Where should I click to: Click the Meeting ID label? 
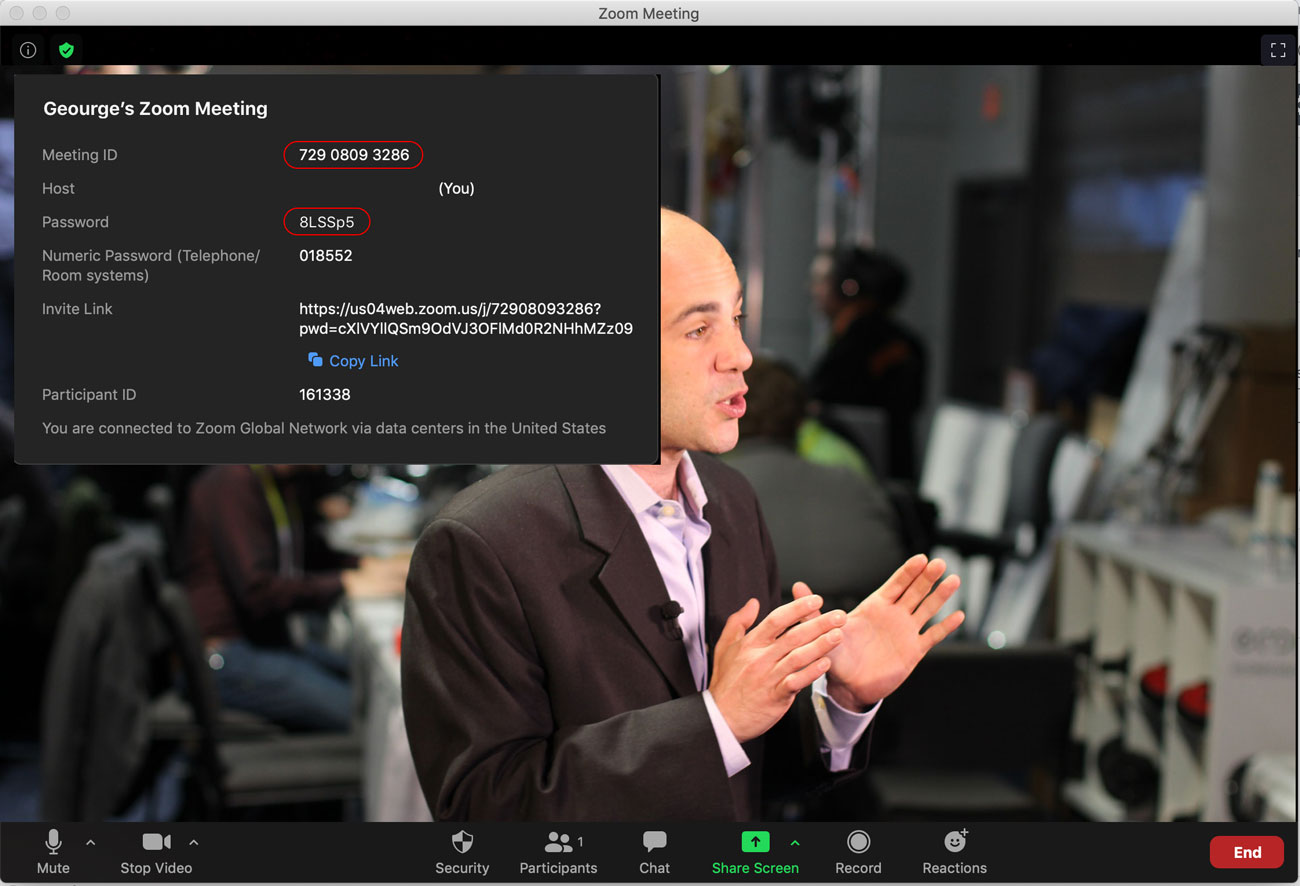(80, 155)
